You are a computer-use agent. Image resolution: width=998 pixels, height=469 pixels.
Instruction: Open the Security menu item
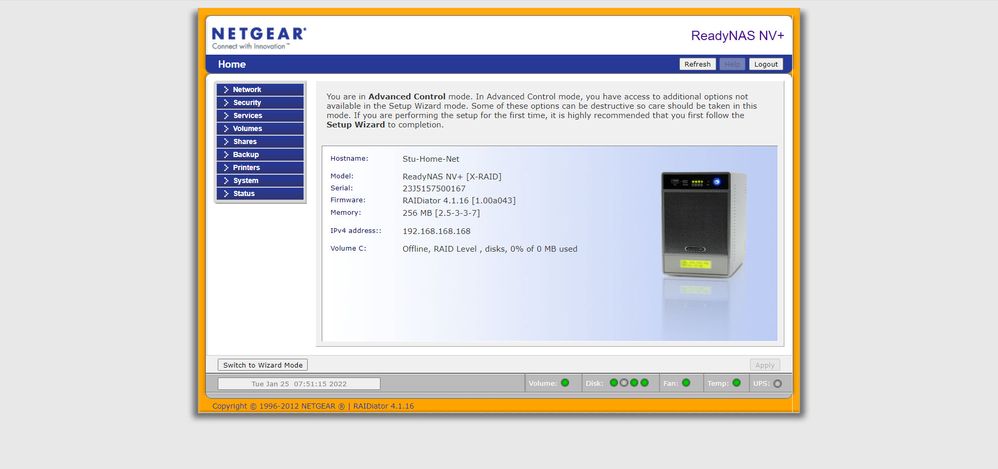[x=260, y=102]
